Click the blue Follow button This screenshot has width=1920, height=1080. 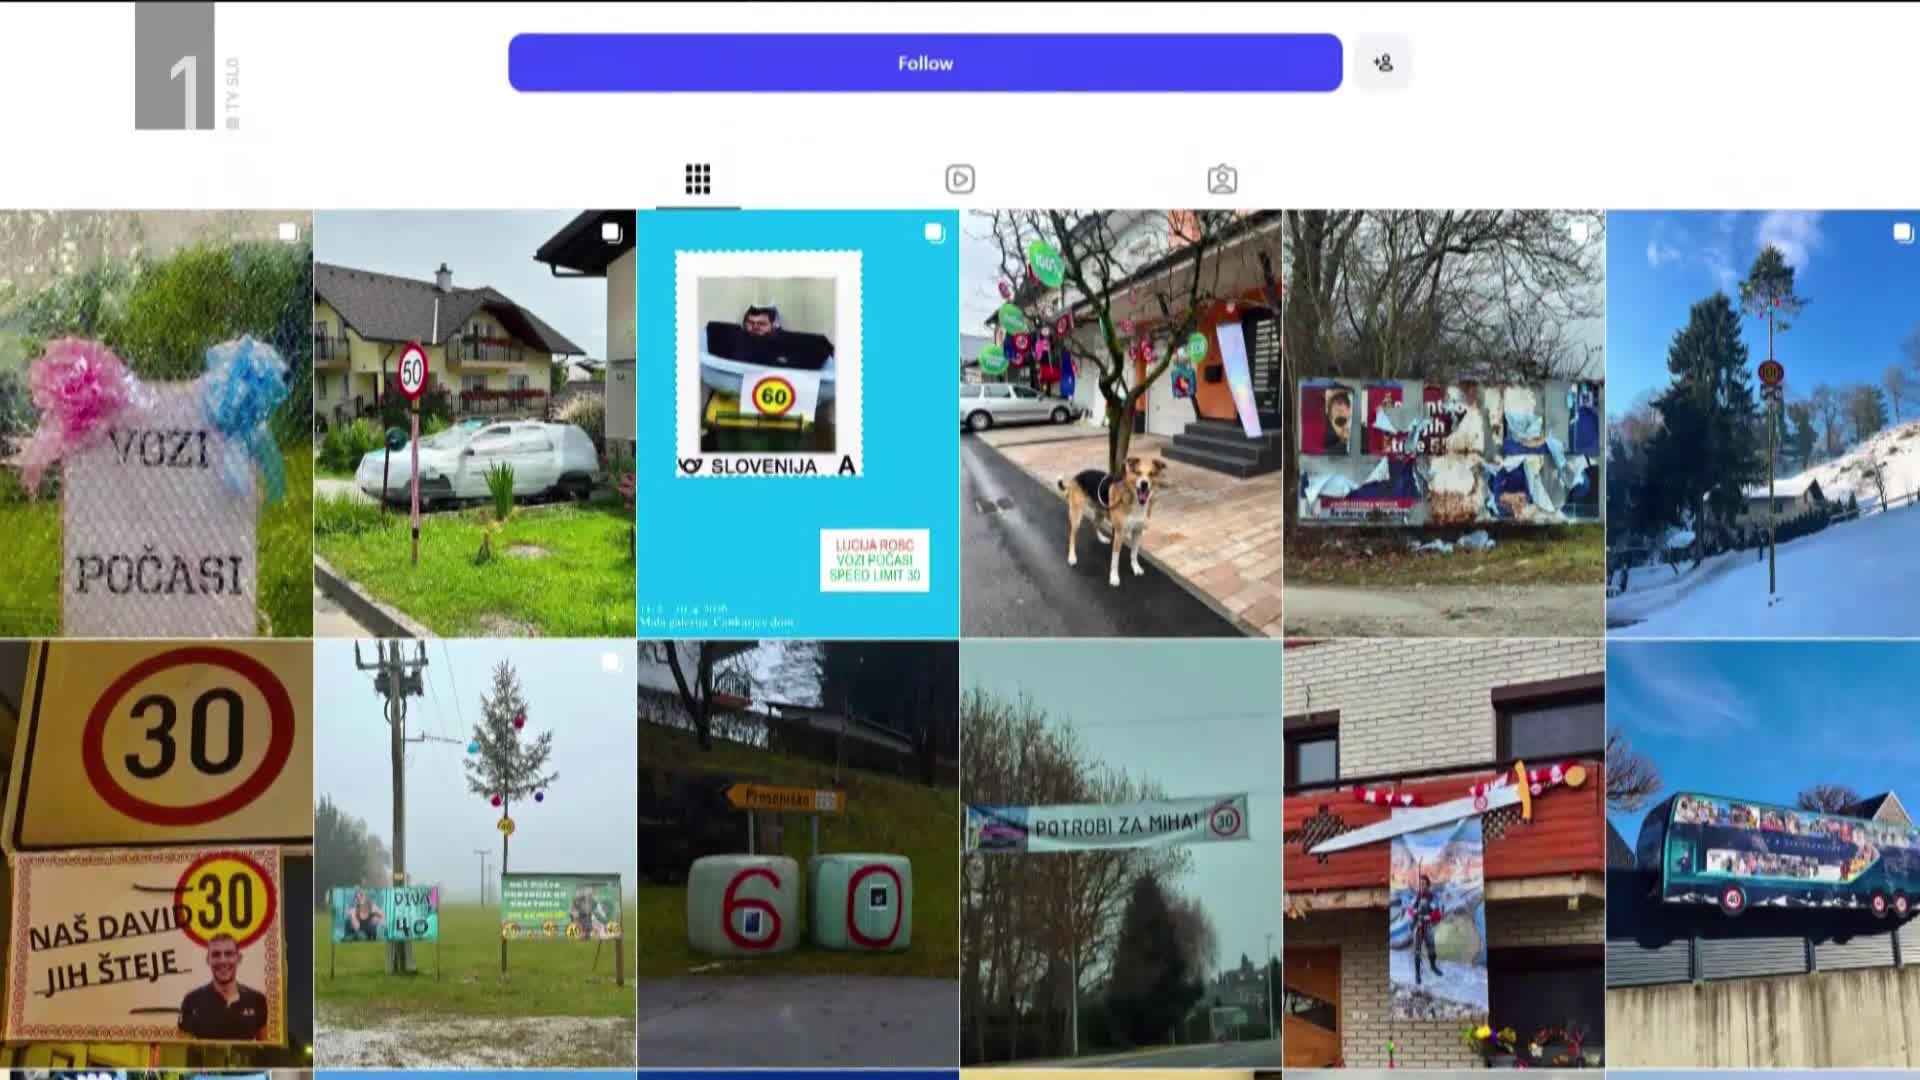point(924,63)
